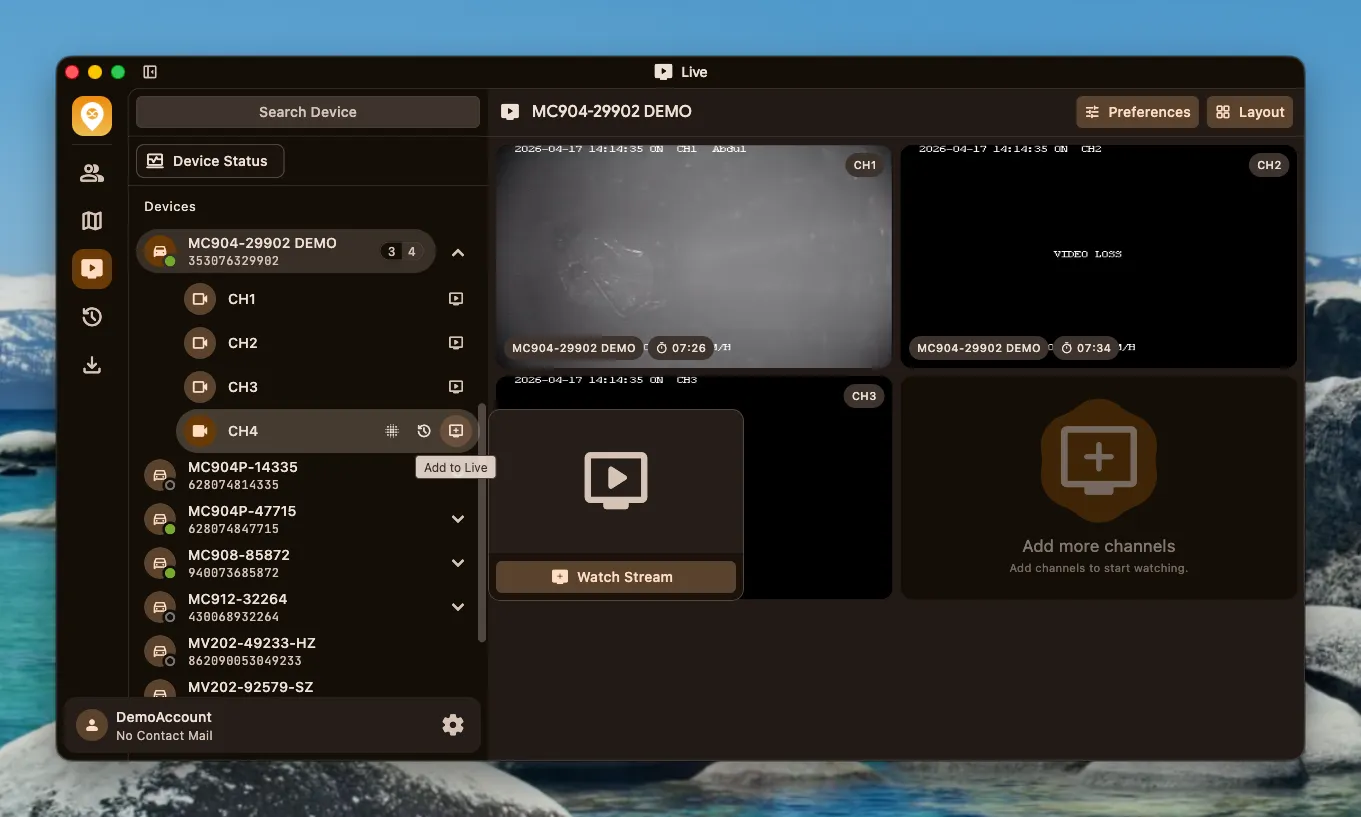Click the CH3 label badge on video
1361x817 pixels.
pos(864,396)
